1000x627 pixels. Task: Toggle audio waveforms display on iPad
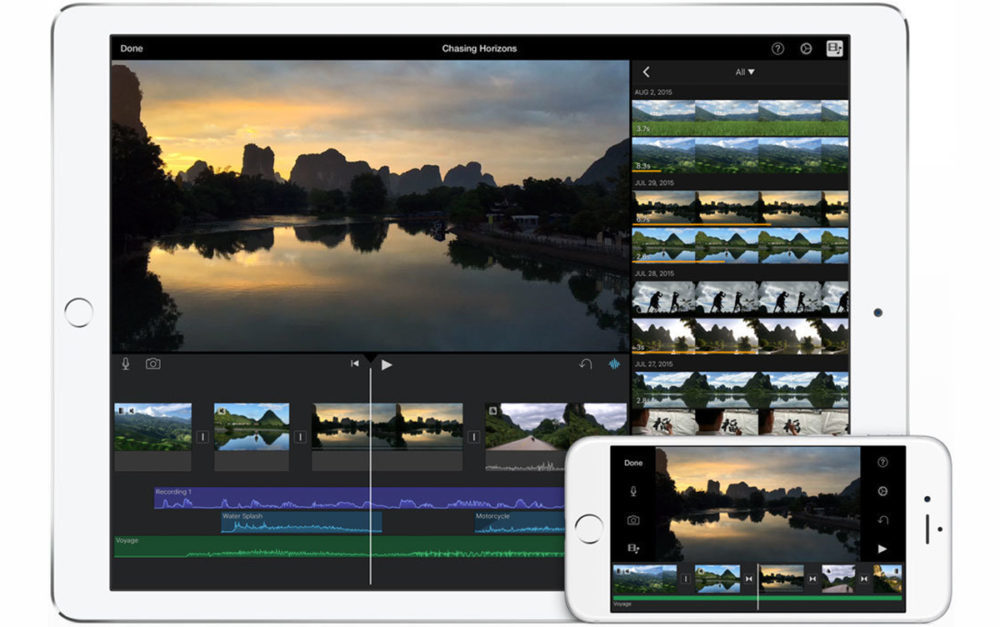(x=614, y=364)
